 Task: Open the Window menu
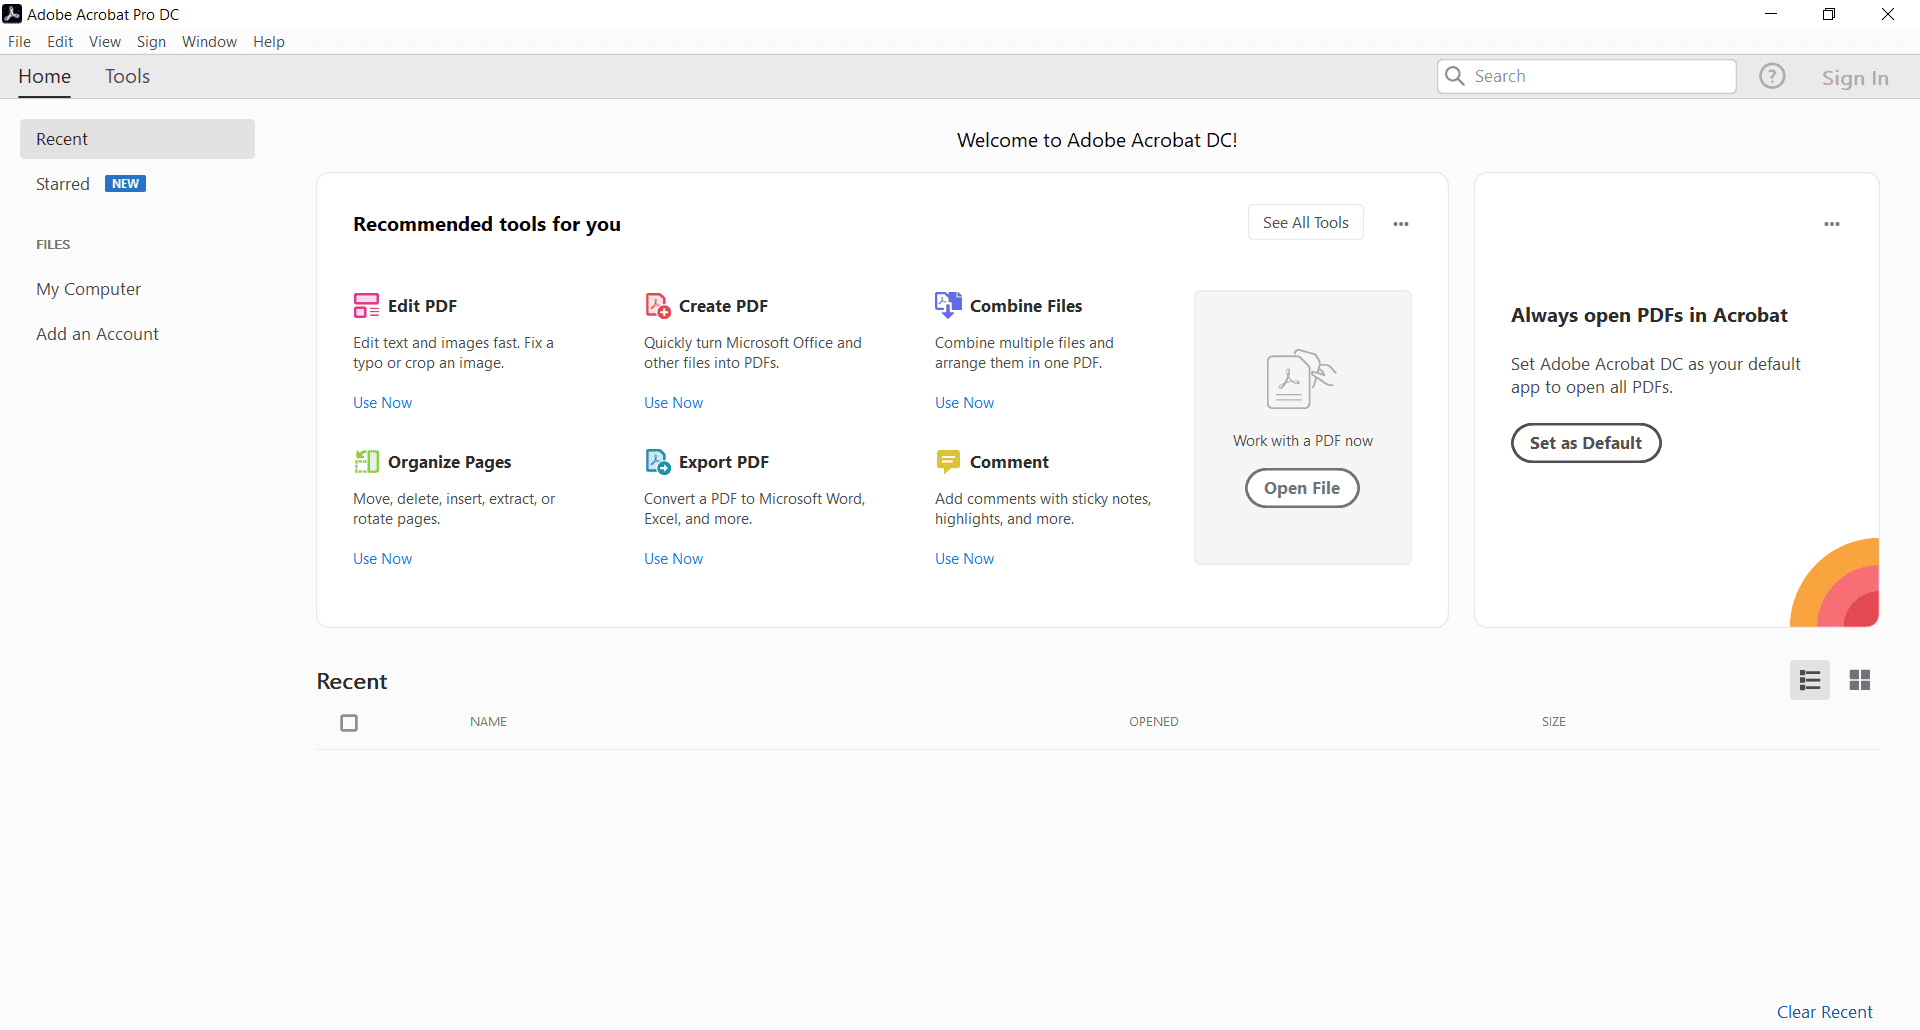tap(209, 41)
